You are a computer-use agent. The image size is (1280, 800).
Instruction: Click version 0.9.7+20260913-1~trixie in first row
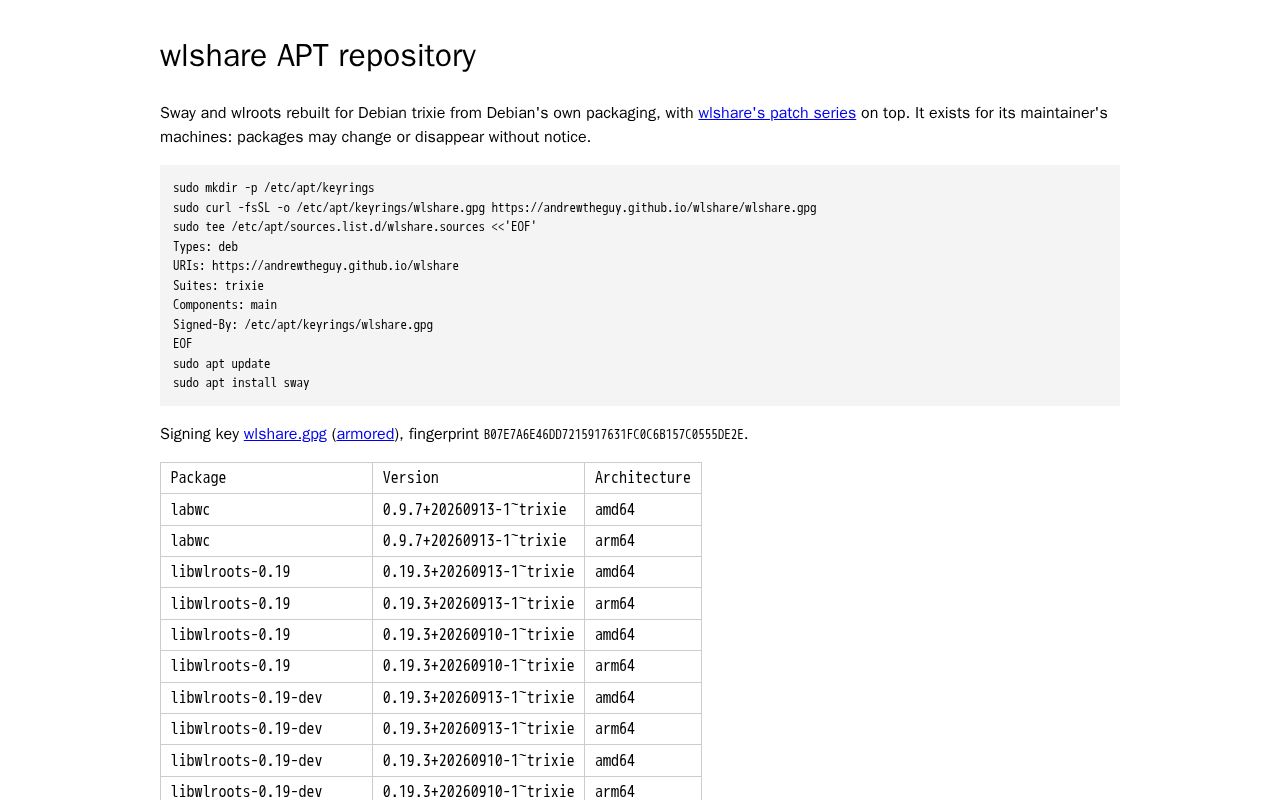474,510
